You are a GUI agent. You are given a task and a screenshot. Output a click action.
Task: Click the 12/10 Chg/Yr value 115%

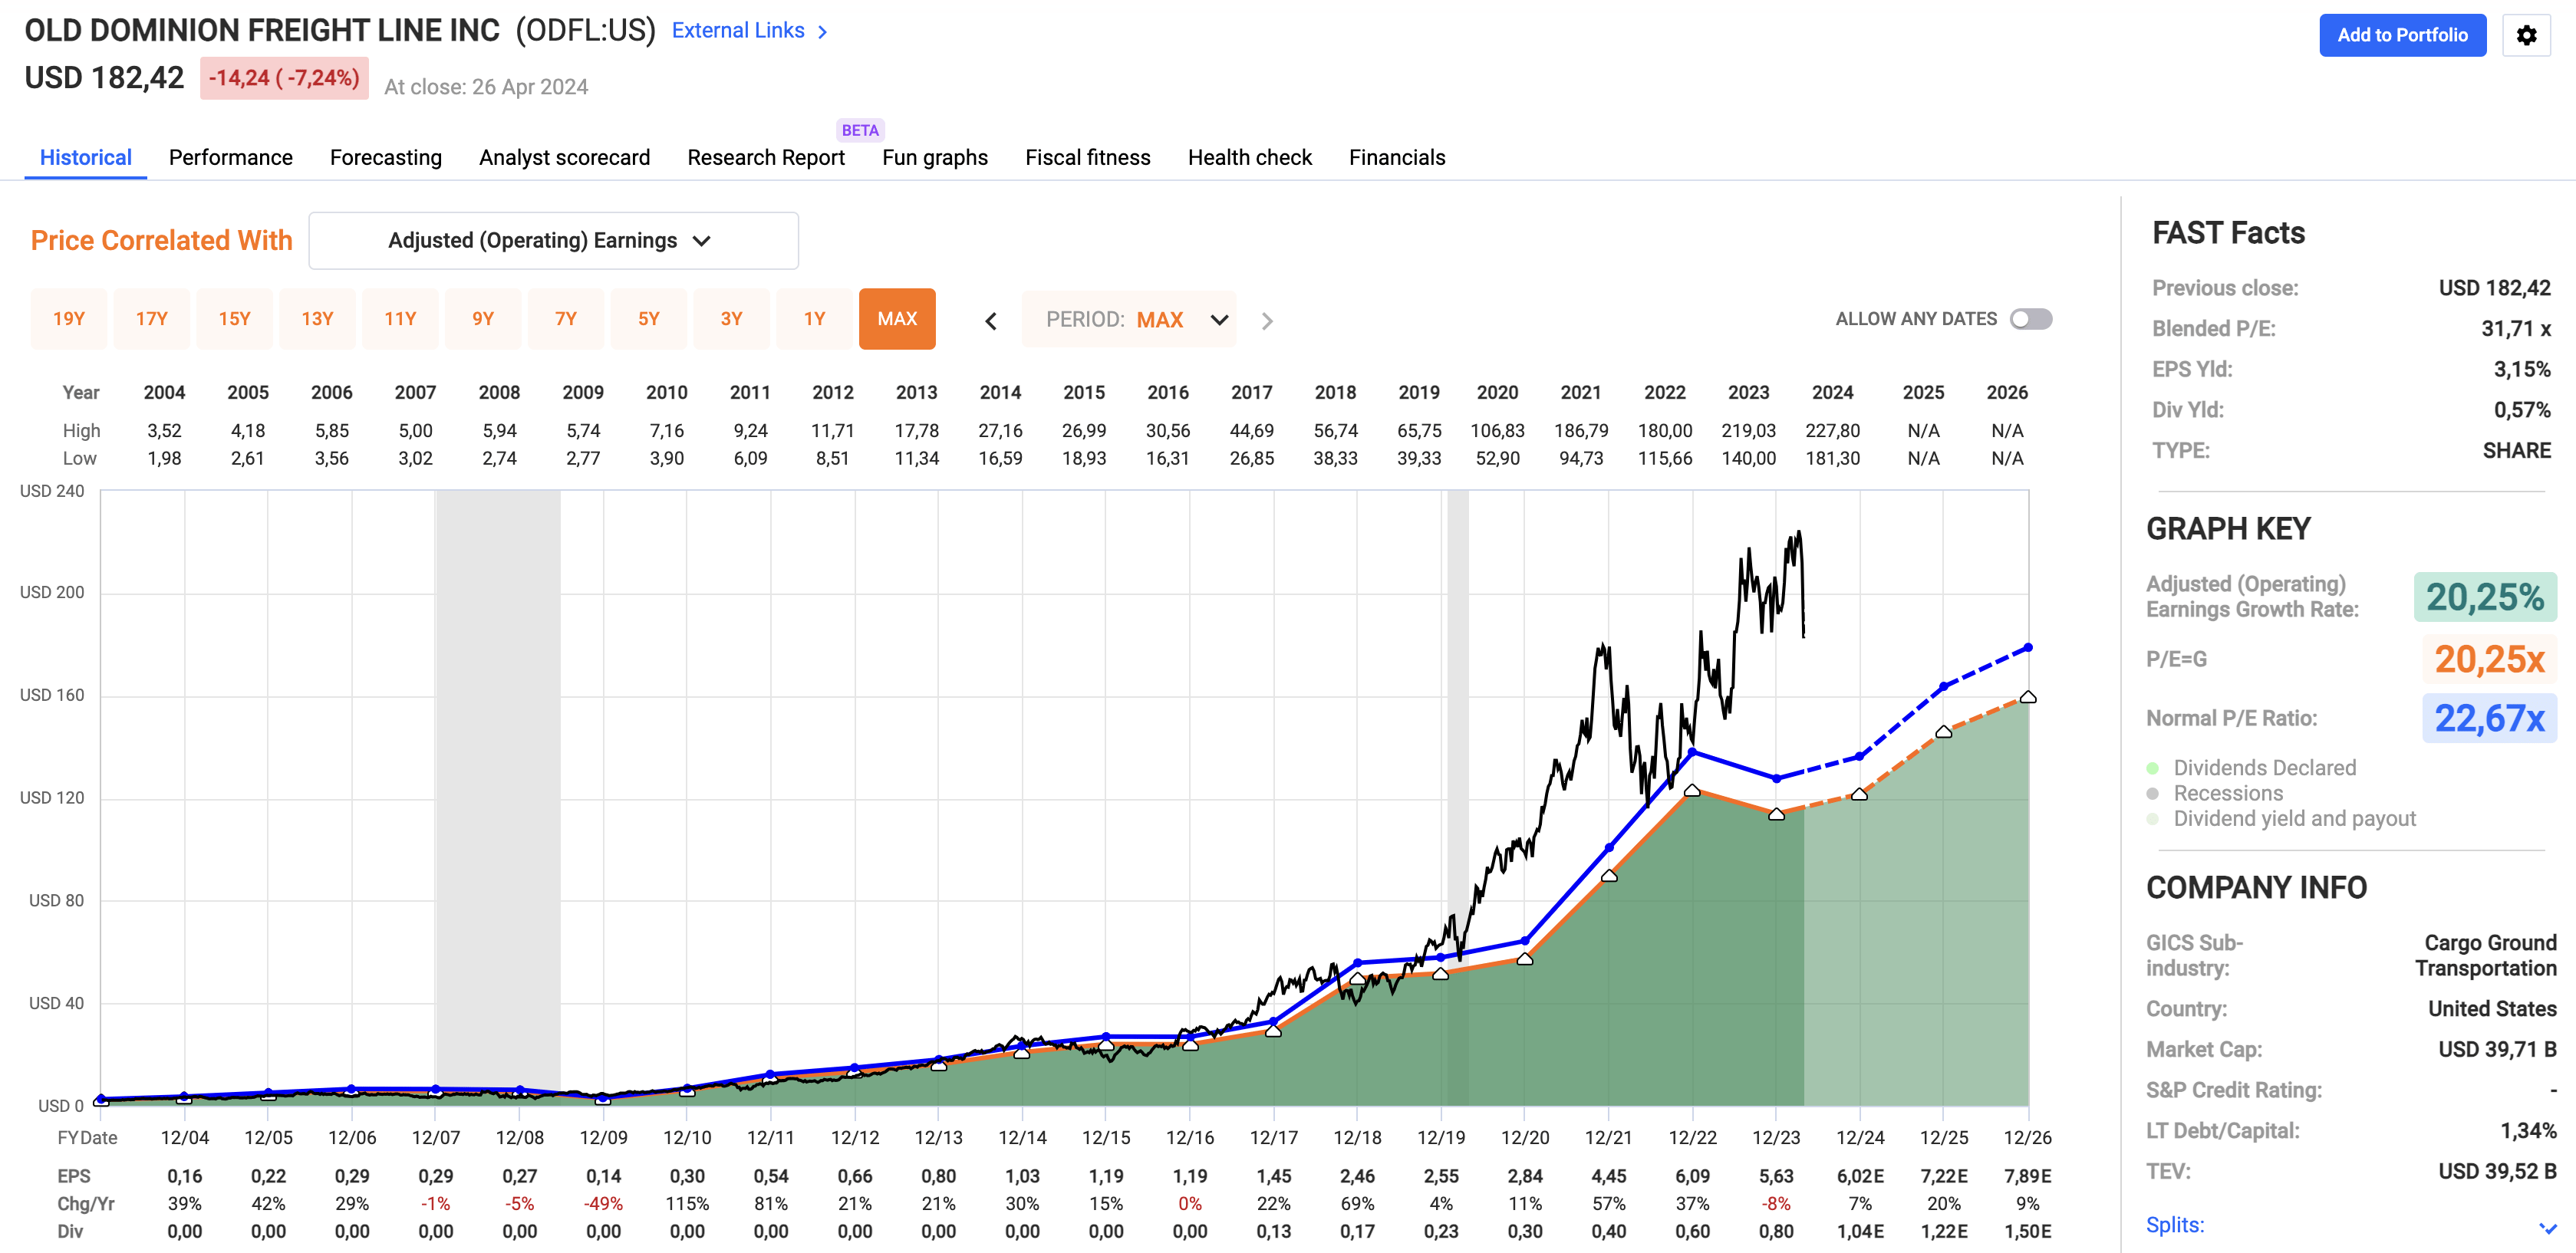687,1204
